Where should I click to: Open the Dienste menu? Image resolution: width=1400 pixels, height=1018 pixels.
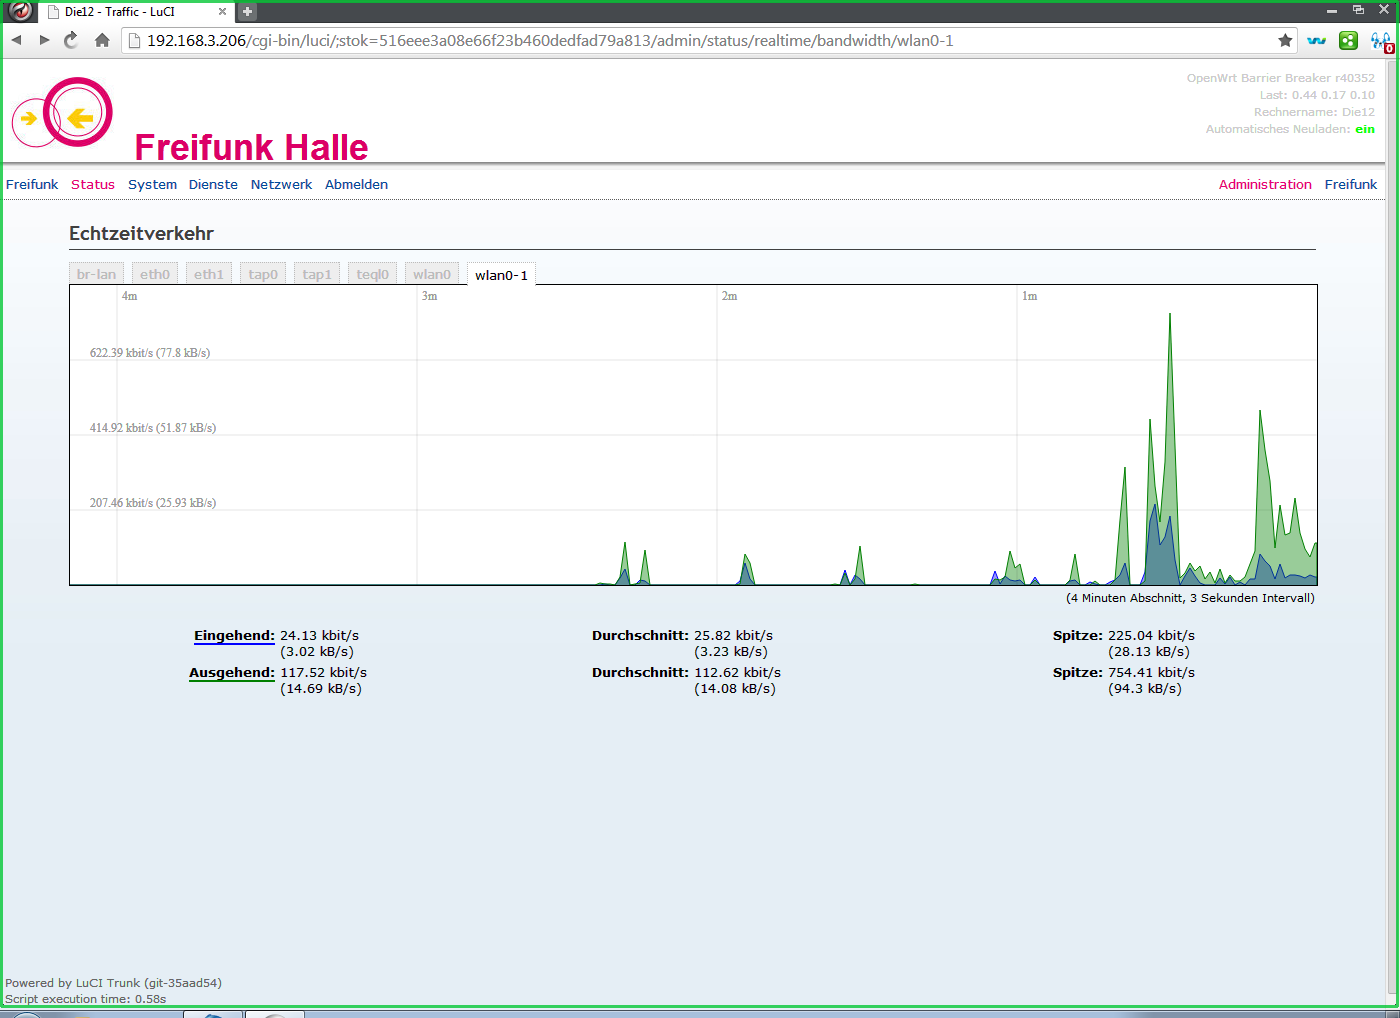coord(213,185)
